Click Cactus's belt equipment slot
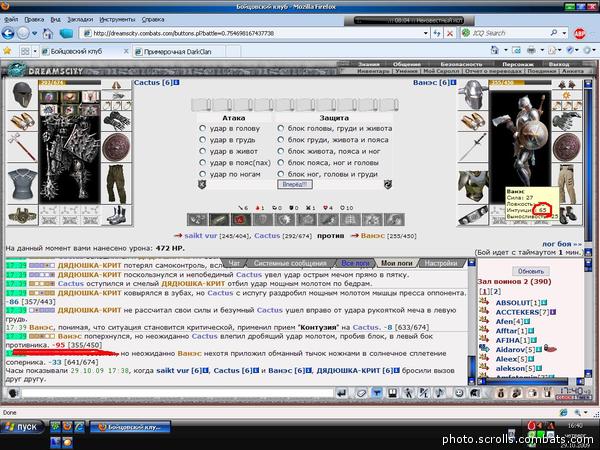 click(x=22, y=215)
